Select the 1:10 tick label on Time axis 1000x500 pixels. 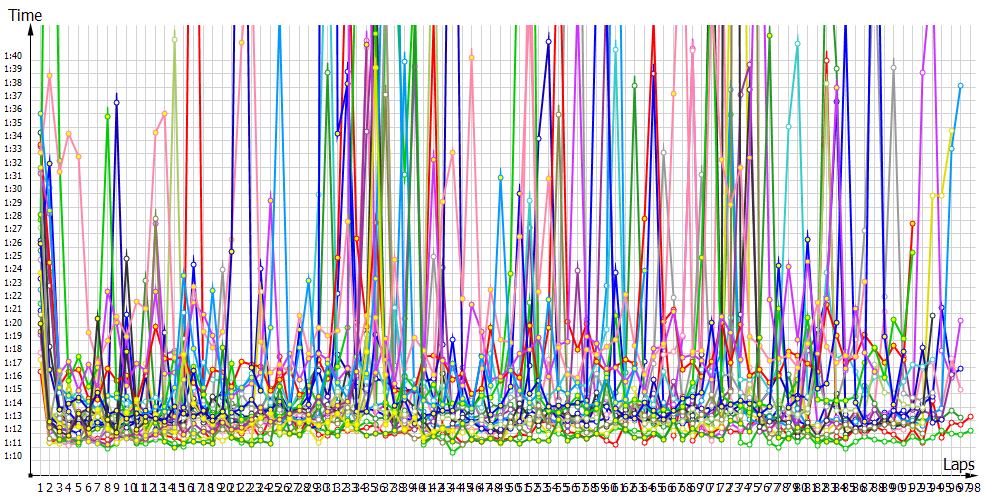[12, 456]
